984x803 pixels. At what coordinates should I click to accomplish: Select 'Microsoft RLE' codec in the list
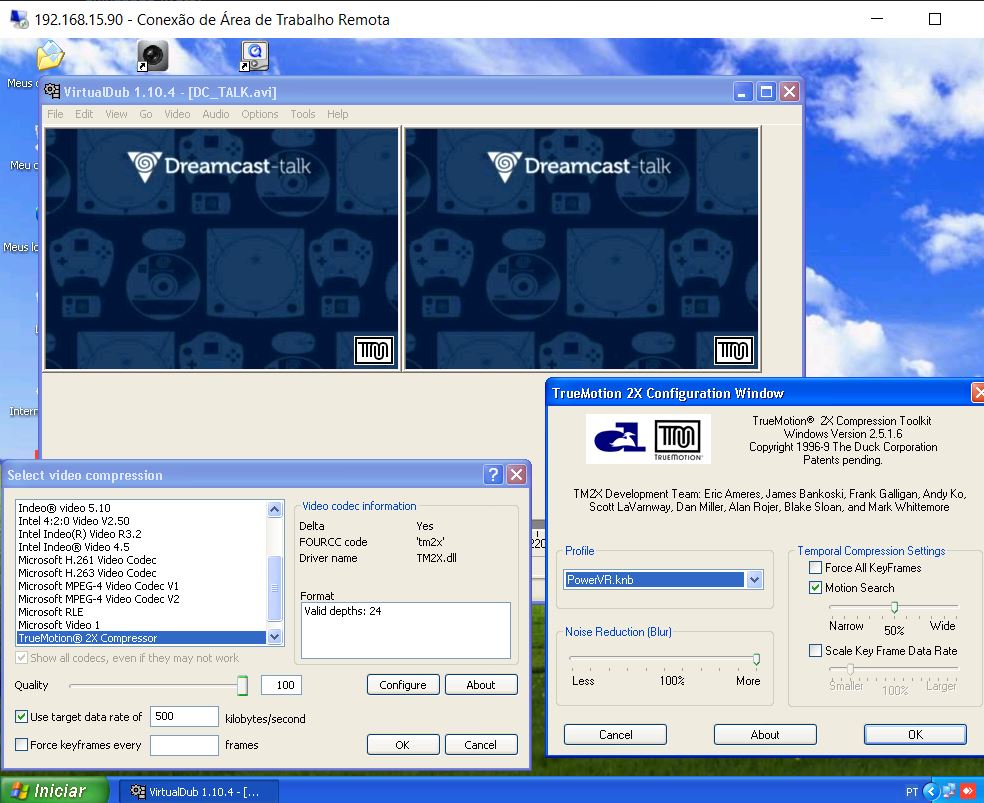pyautogui.click(x=141, y=612)
